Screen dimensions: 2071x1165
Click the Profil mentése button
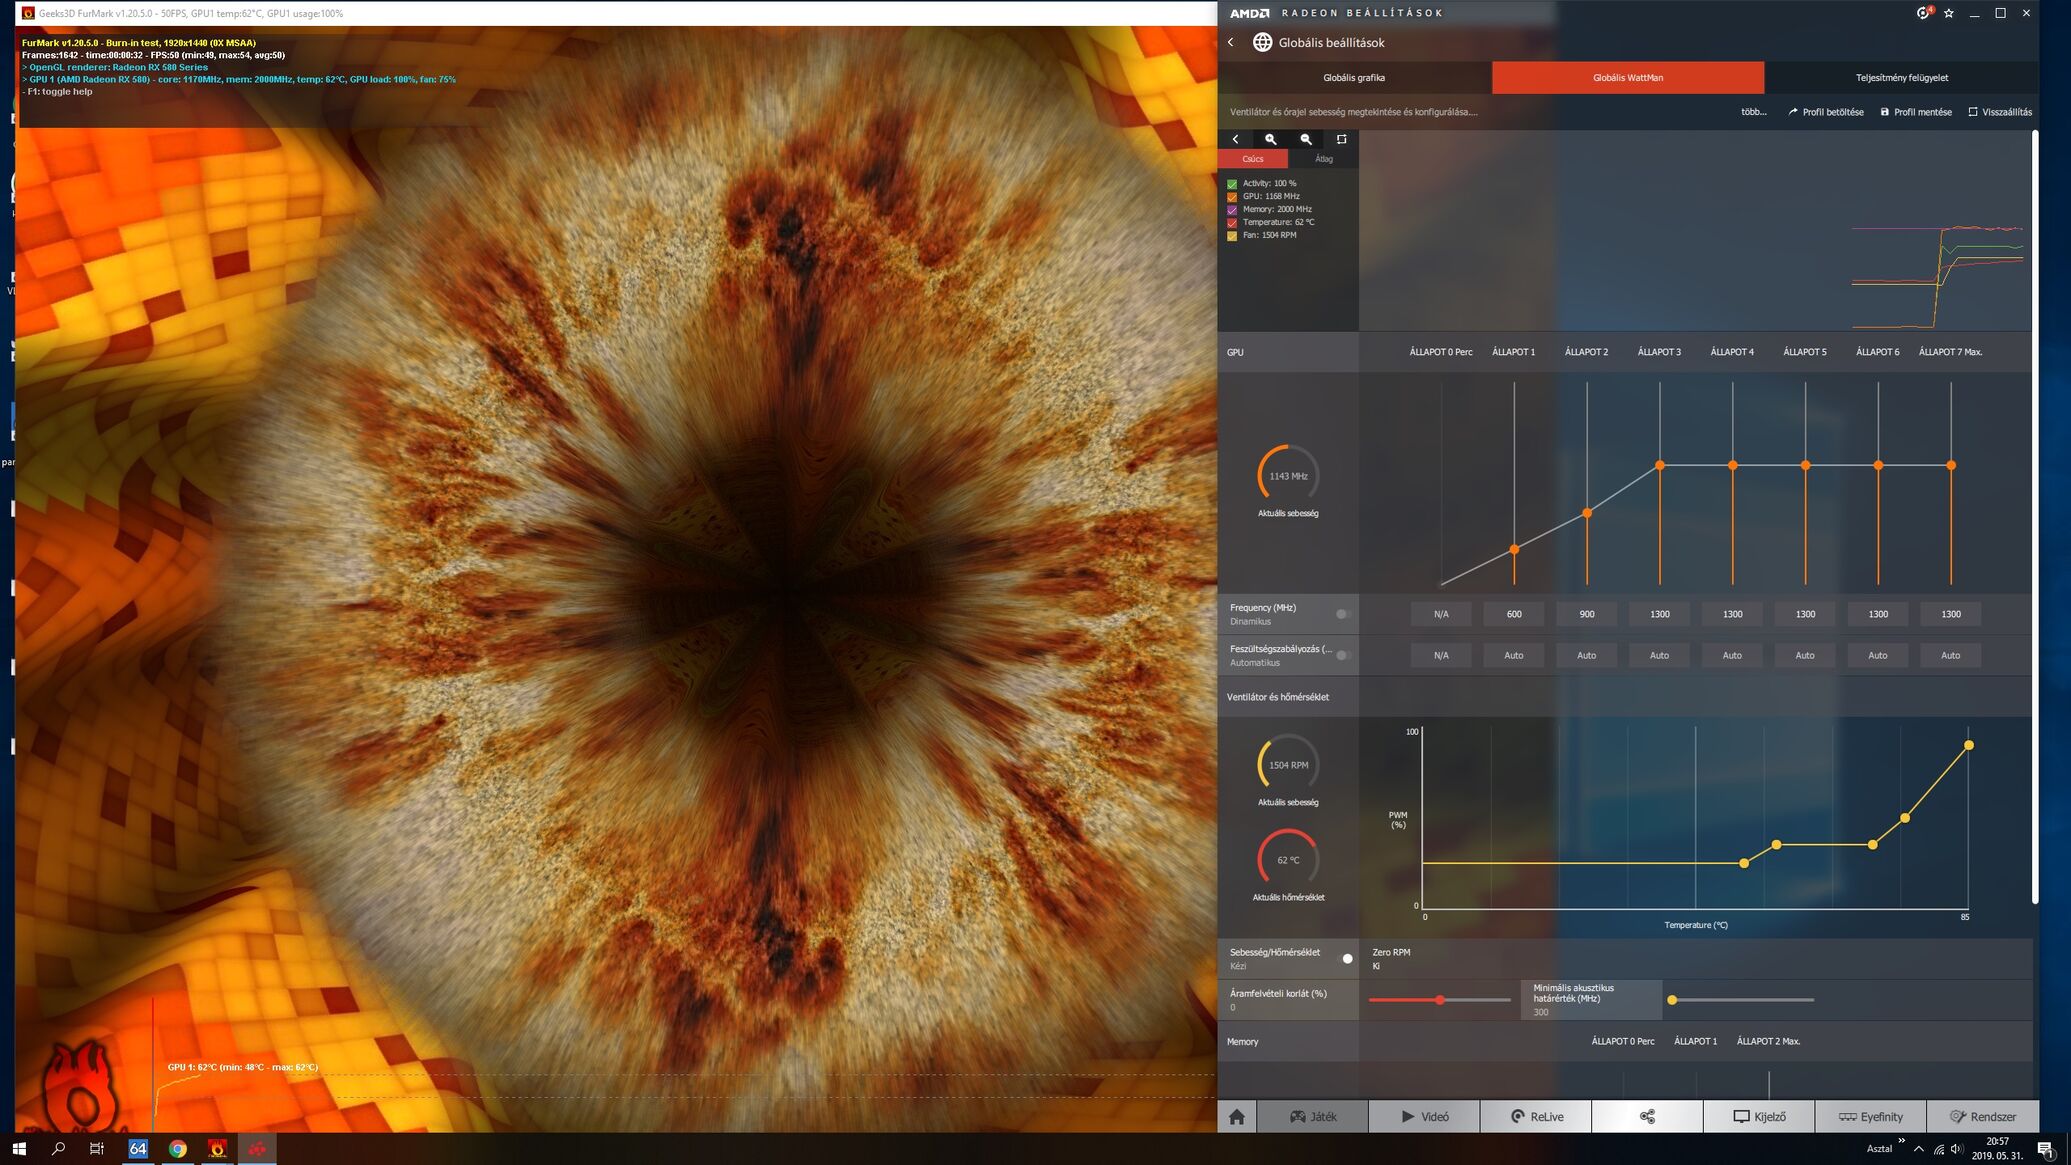(1916, 112)
